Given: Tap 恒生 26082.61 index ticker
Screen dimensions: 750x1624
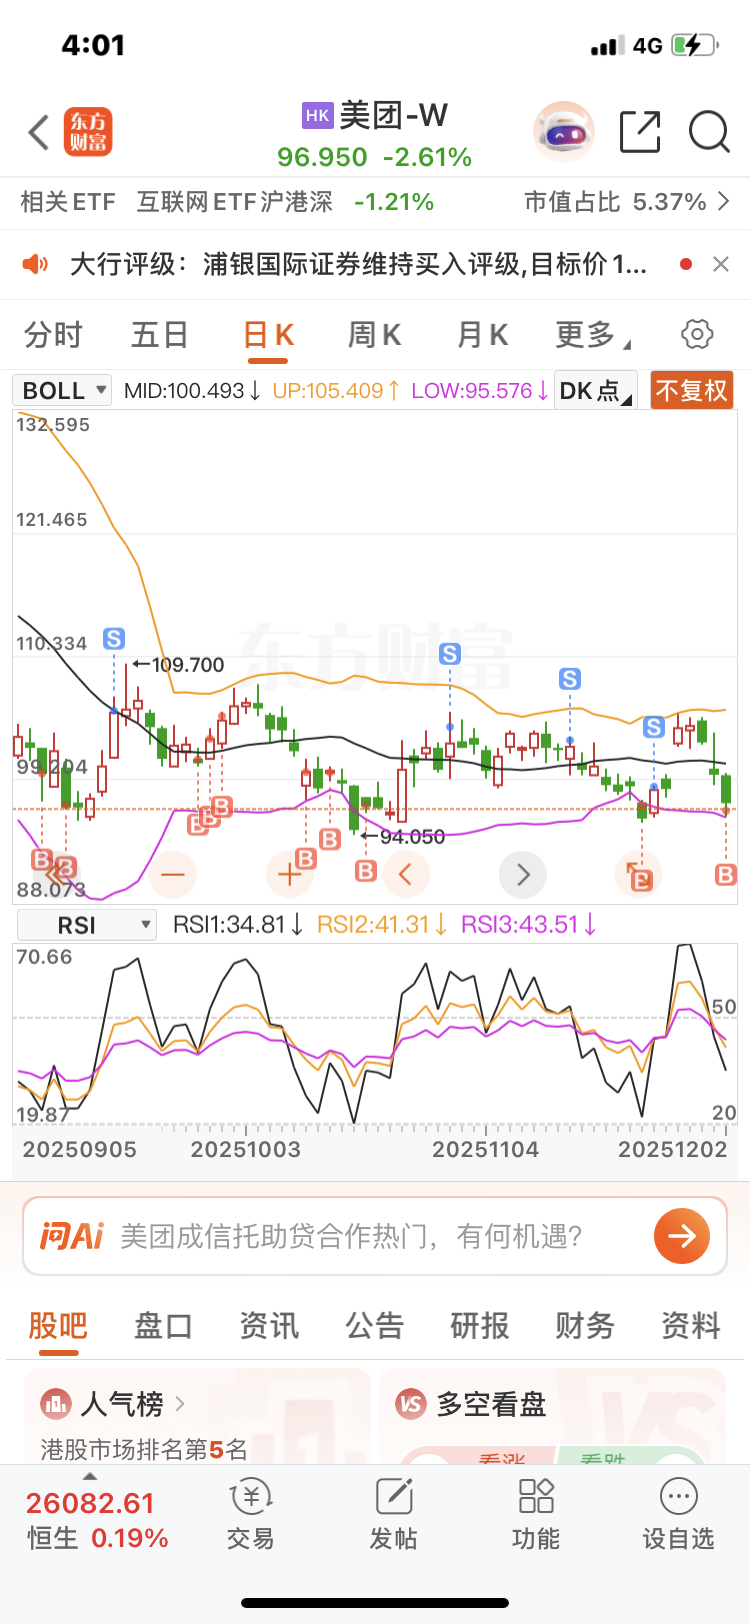Looking at the screenshot, I should click(x=97, y=1520).
